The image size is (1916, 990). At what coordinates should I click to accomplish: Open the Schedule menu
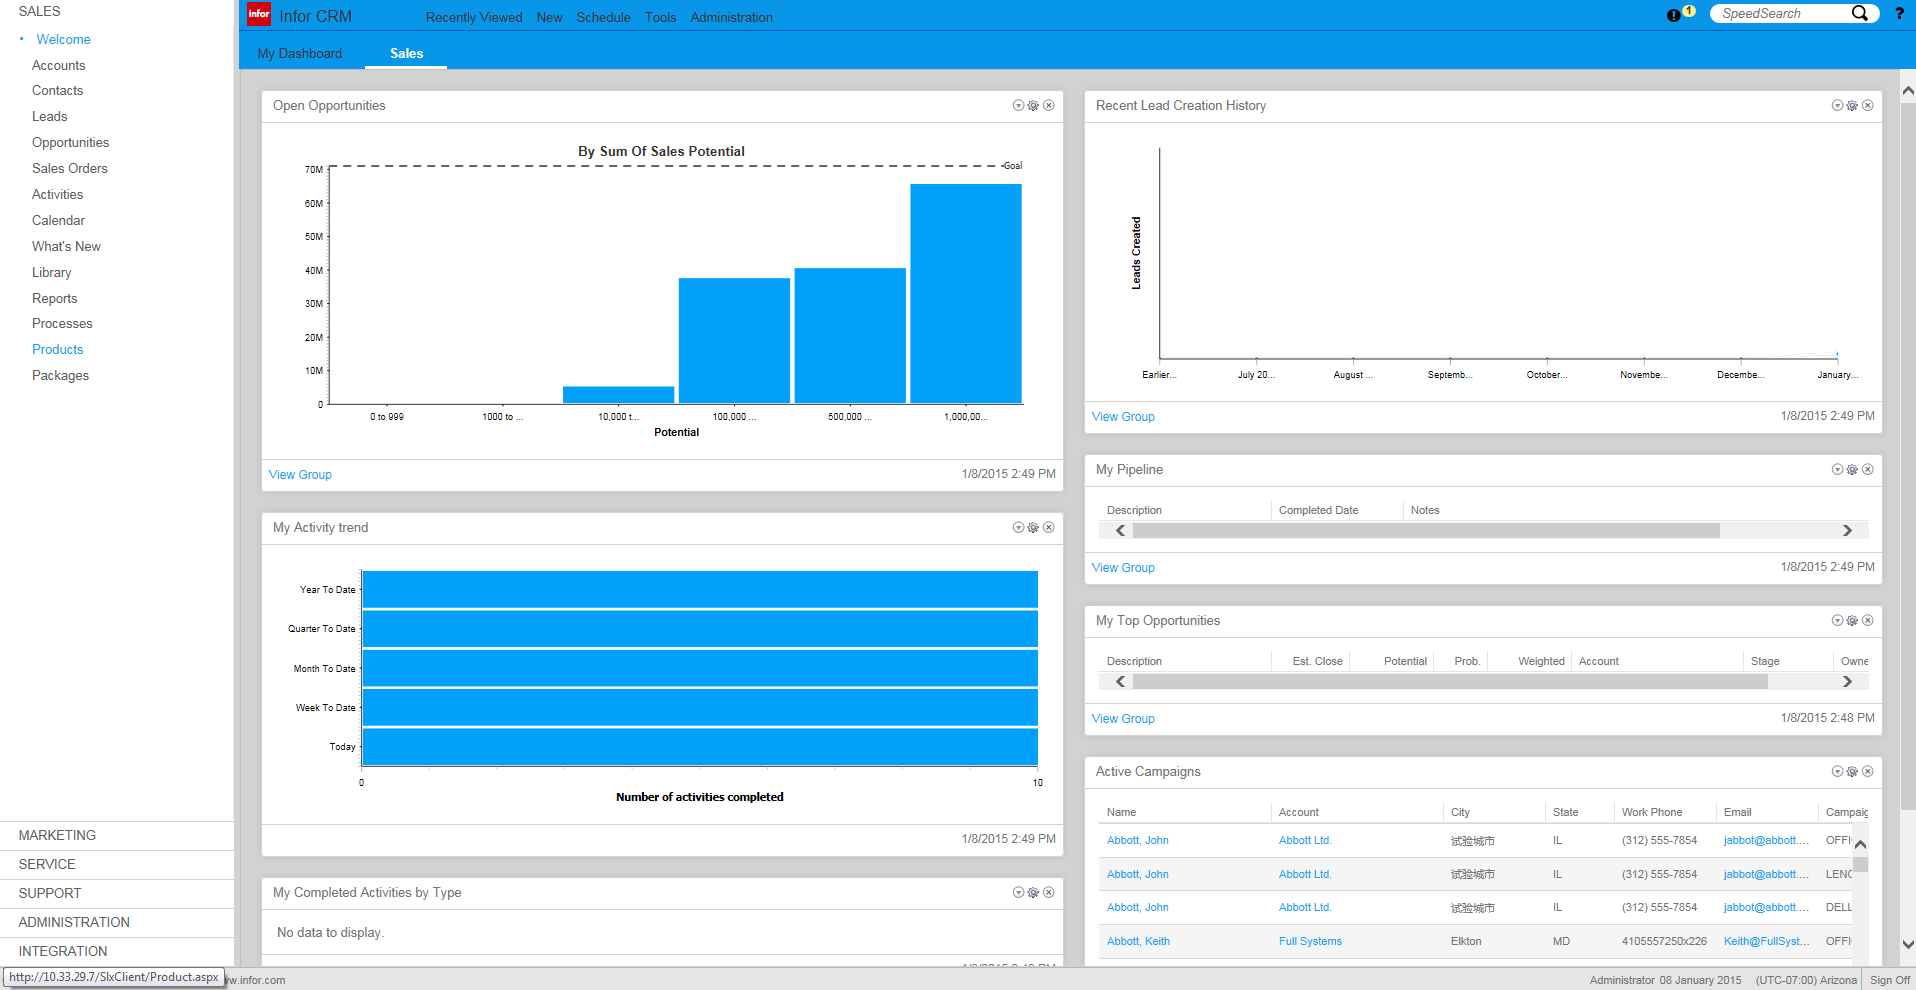(603, 17)
